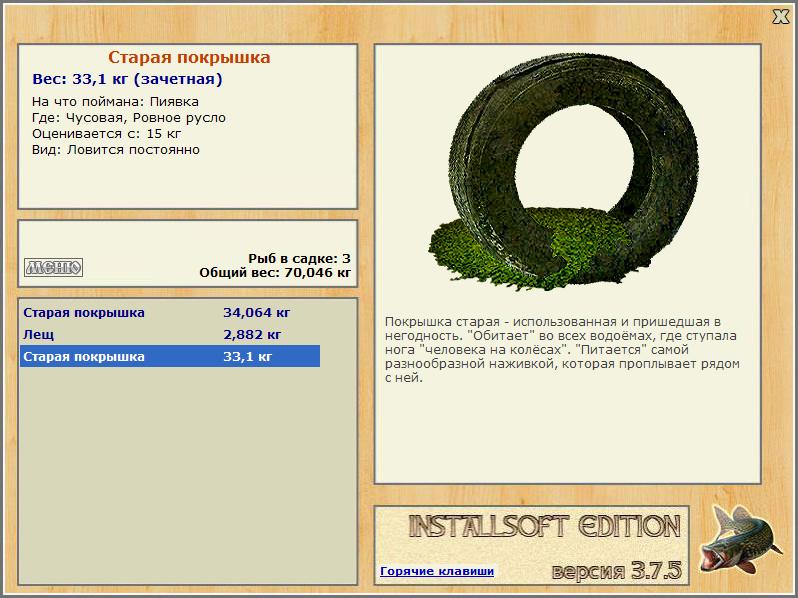Click the Меню button
798x598 pixels.
53,267
